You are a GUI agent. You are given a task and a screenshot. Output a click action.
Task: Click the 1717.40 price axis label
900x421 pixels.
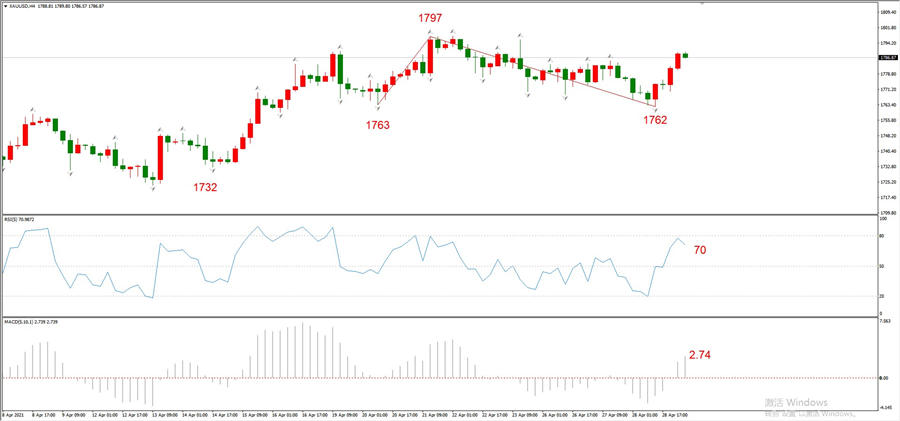(887, 198)
